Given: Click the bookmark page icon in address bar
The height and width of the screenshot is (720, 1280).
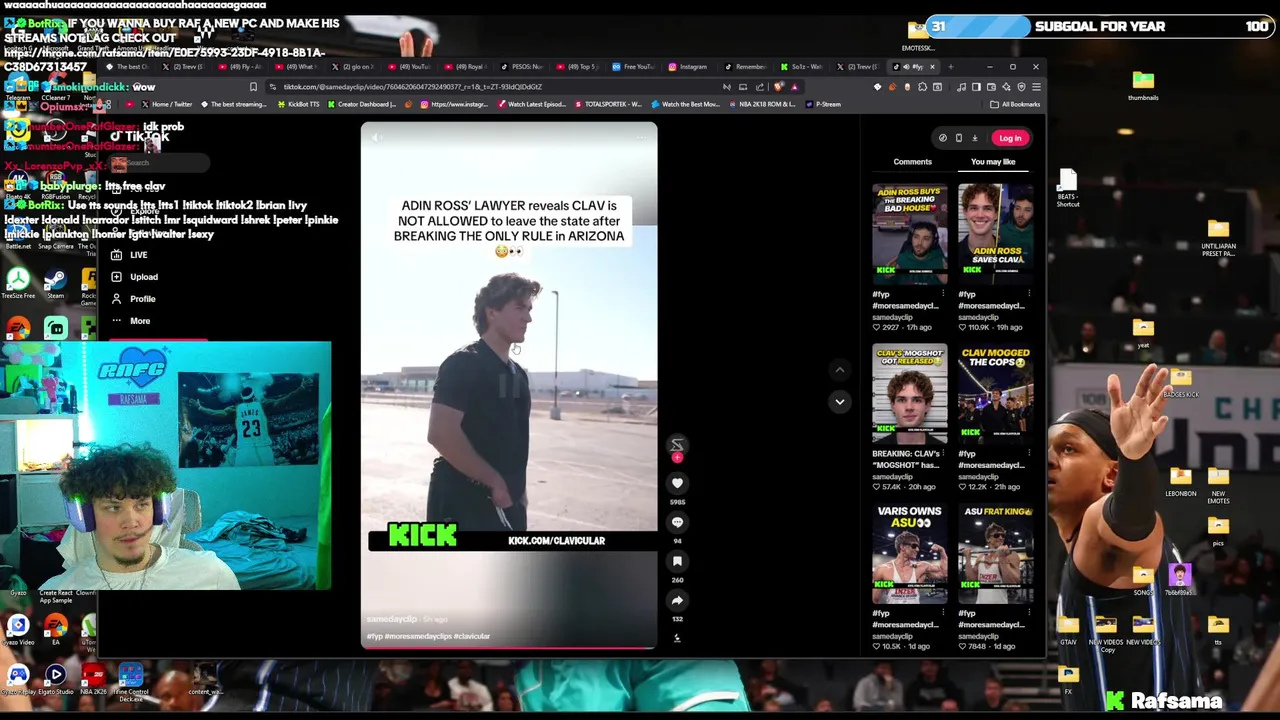Looking at the screenshot, I should click(x=253, y=87).
